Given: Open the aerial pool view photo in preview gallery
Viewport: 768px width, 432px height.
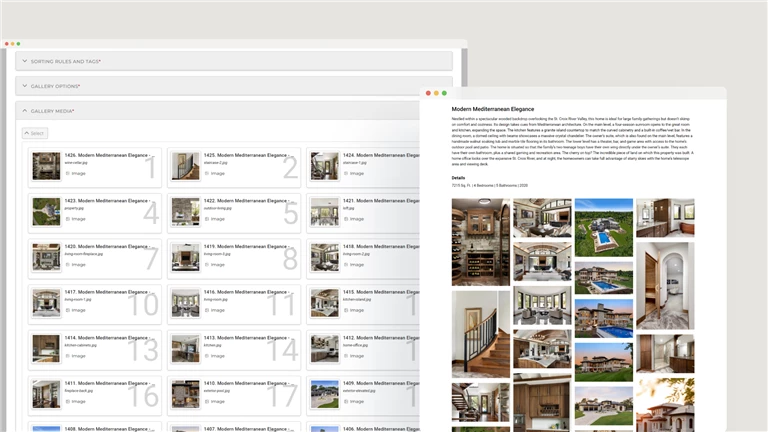Looking at the screenshot, I should (603, 227).
